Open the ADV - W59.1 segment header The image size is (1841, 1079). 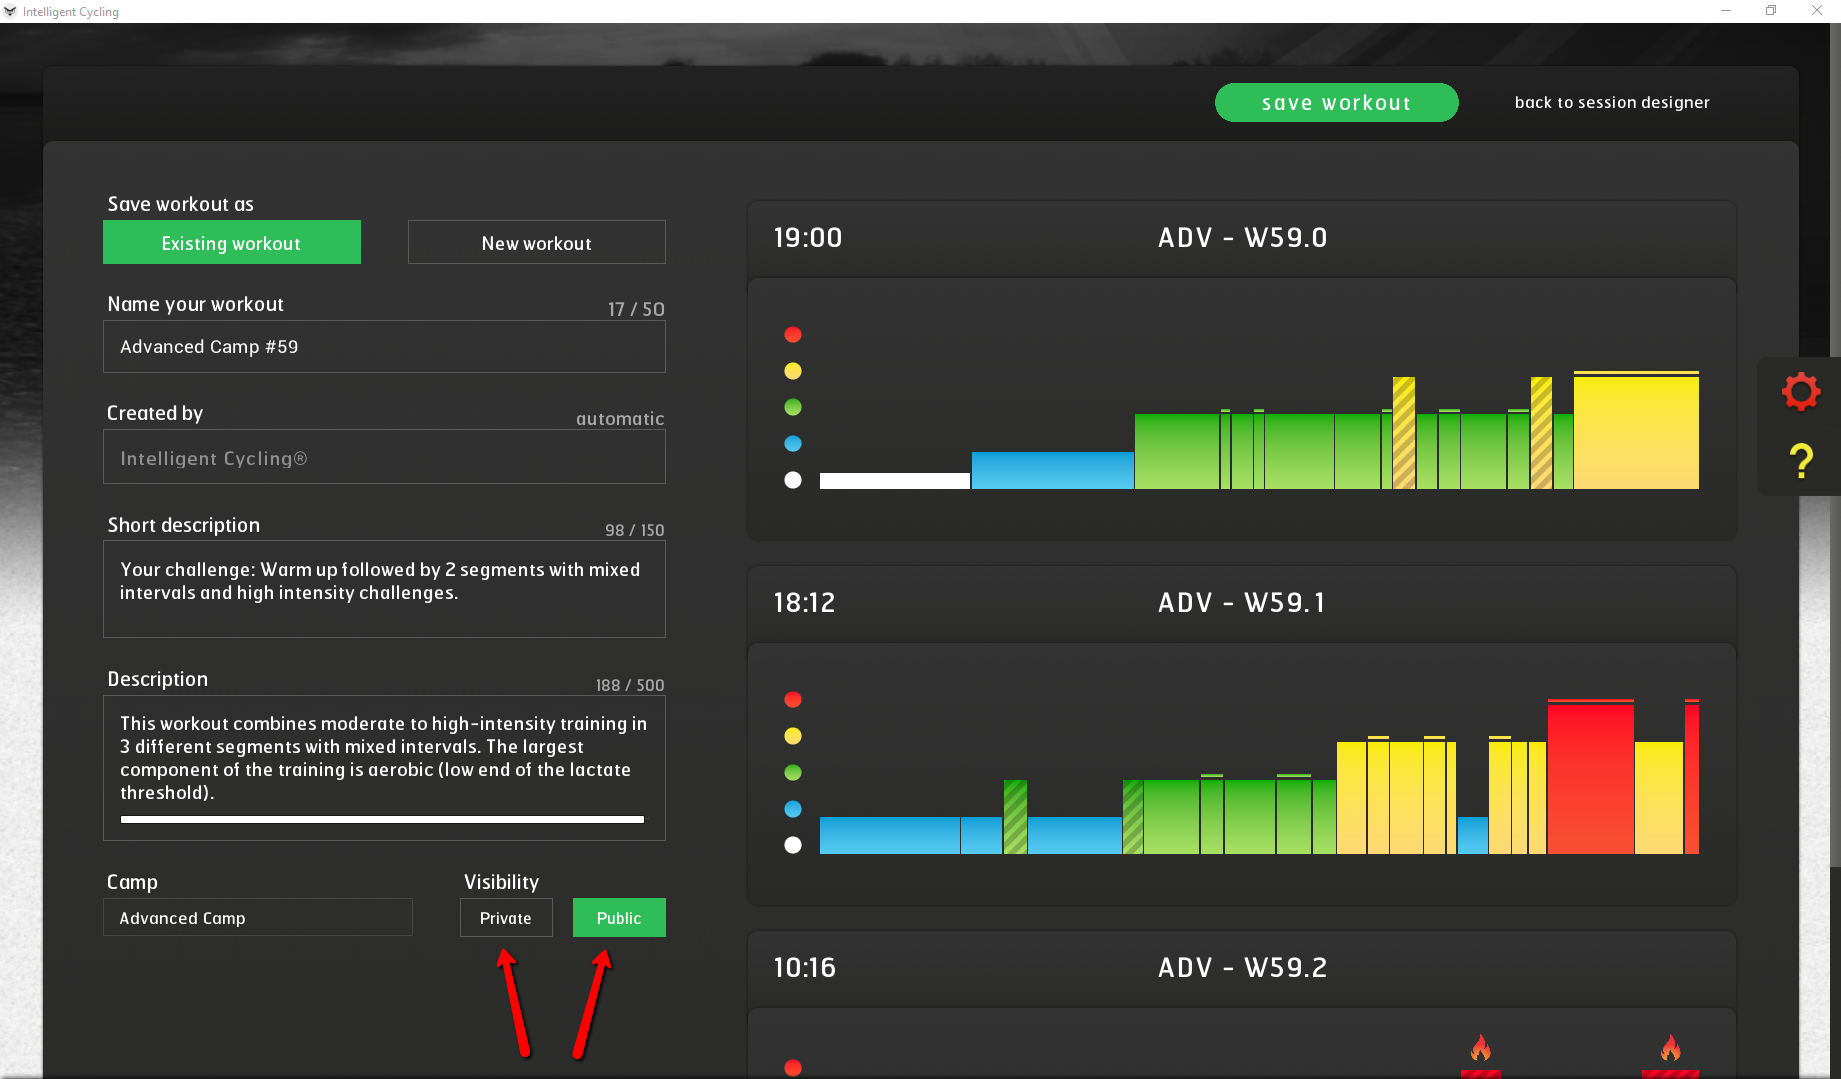[1241, 603]
